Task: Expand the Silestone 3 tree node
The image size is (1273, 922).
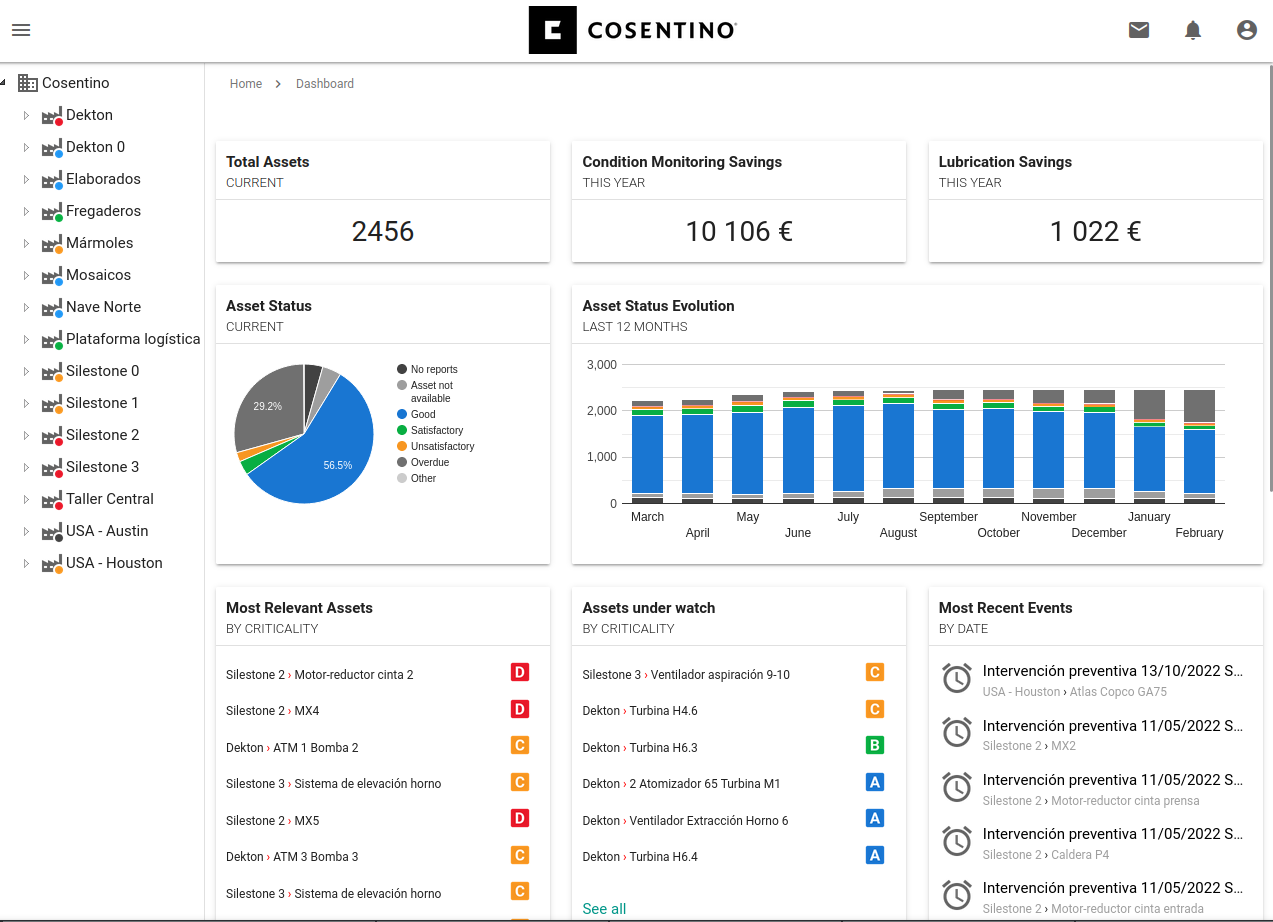Action: [27, 467]
